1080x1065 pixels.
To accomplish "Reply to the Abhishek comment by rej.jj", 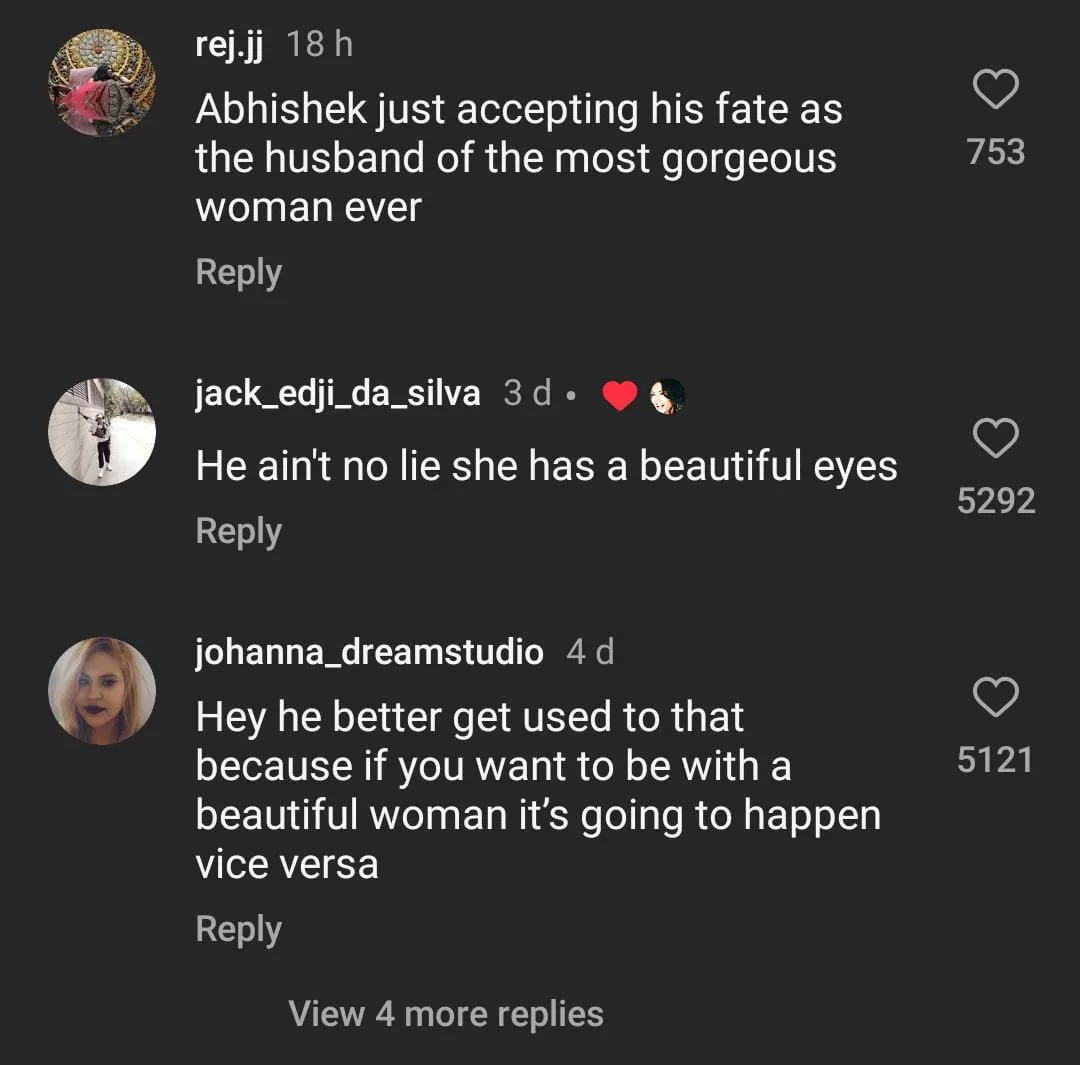I will 238,273.
